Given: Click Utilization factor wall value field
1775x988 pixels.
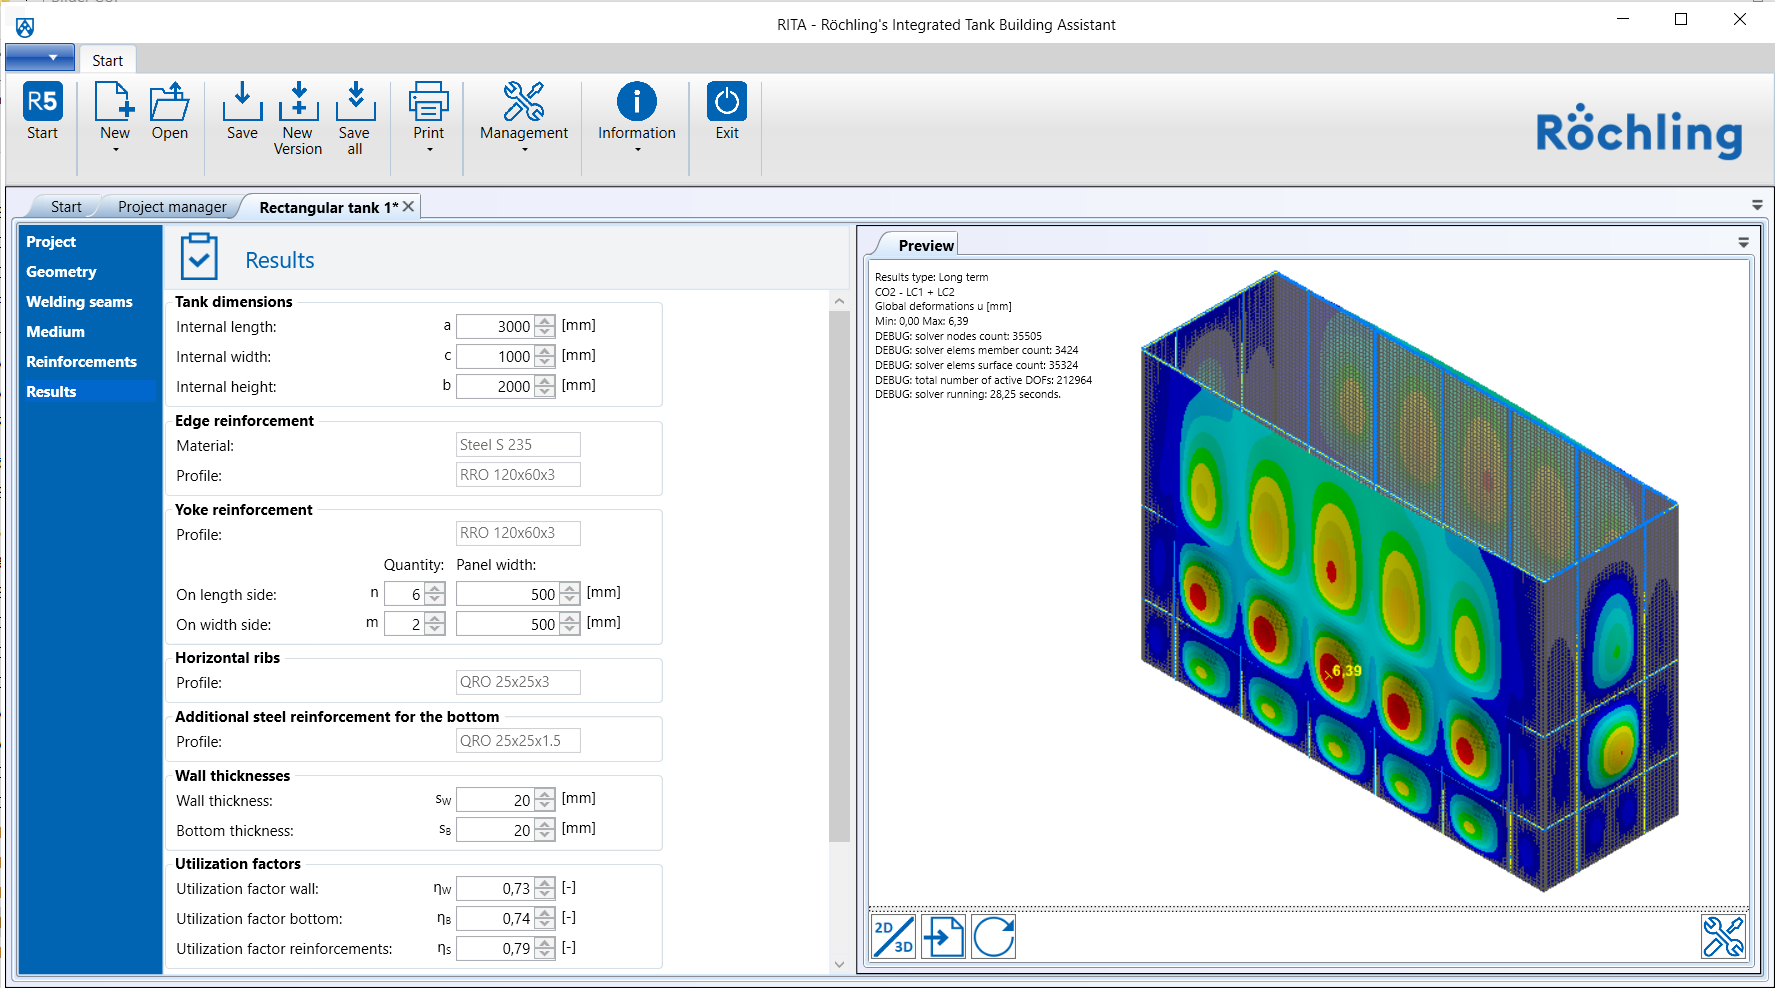Looking at the screenshot, I should tap(496, 888).
